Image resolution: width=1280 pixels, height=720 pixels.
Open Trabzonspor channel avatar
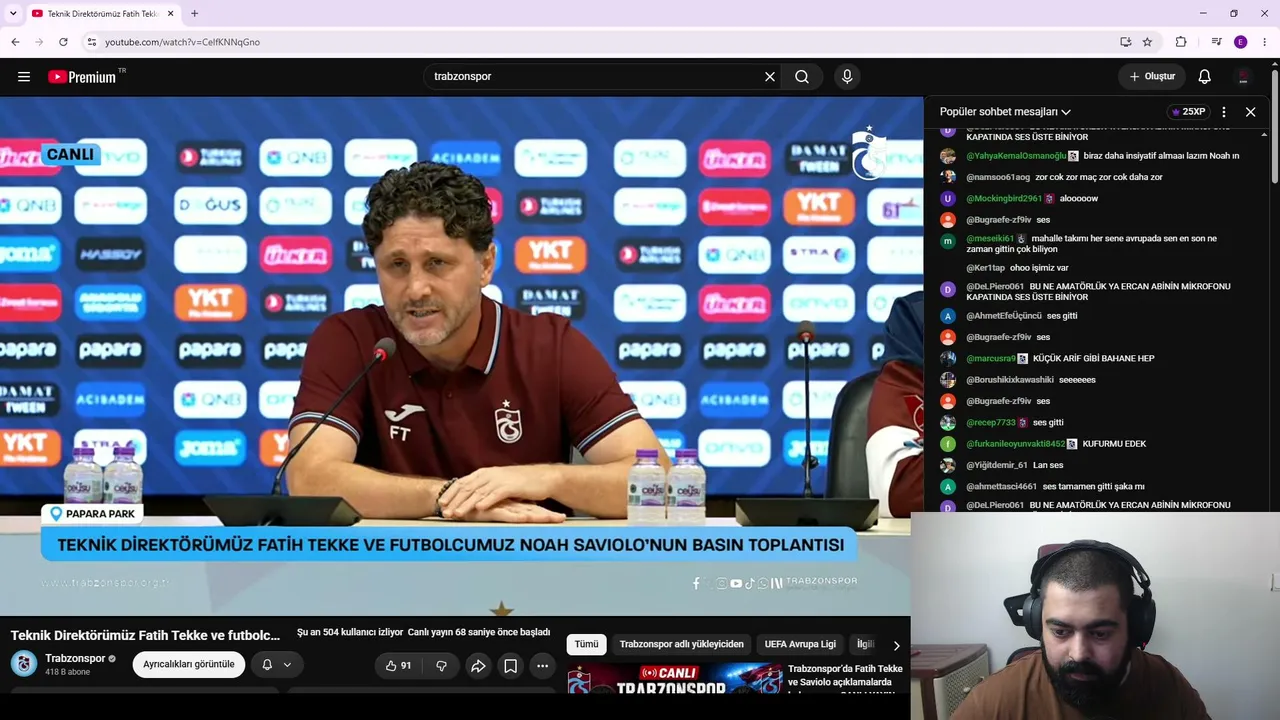click(24, 663)
